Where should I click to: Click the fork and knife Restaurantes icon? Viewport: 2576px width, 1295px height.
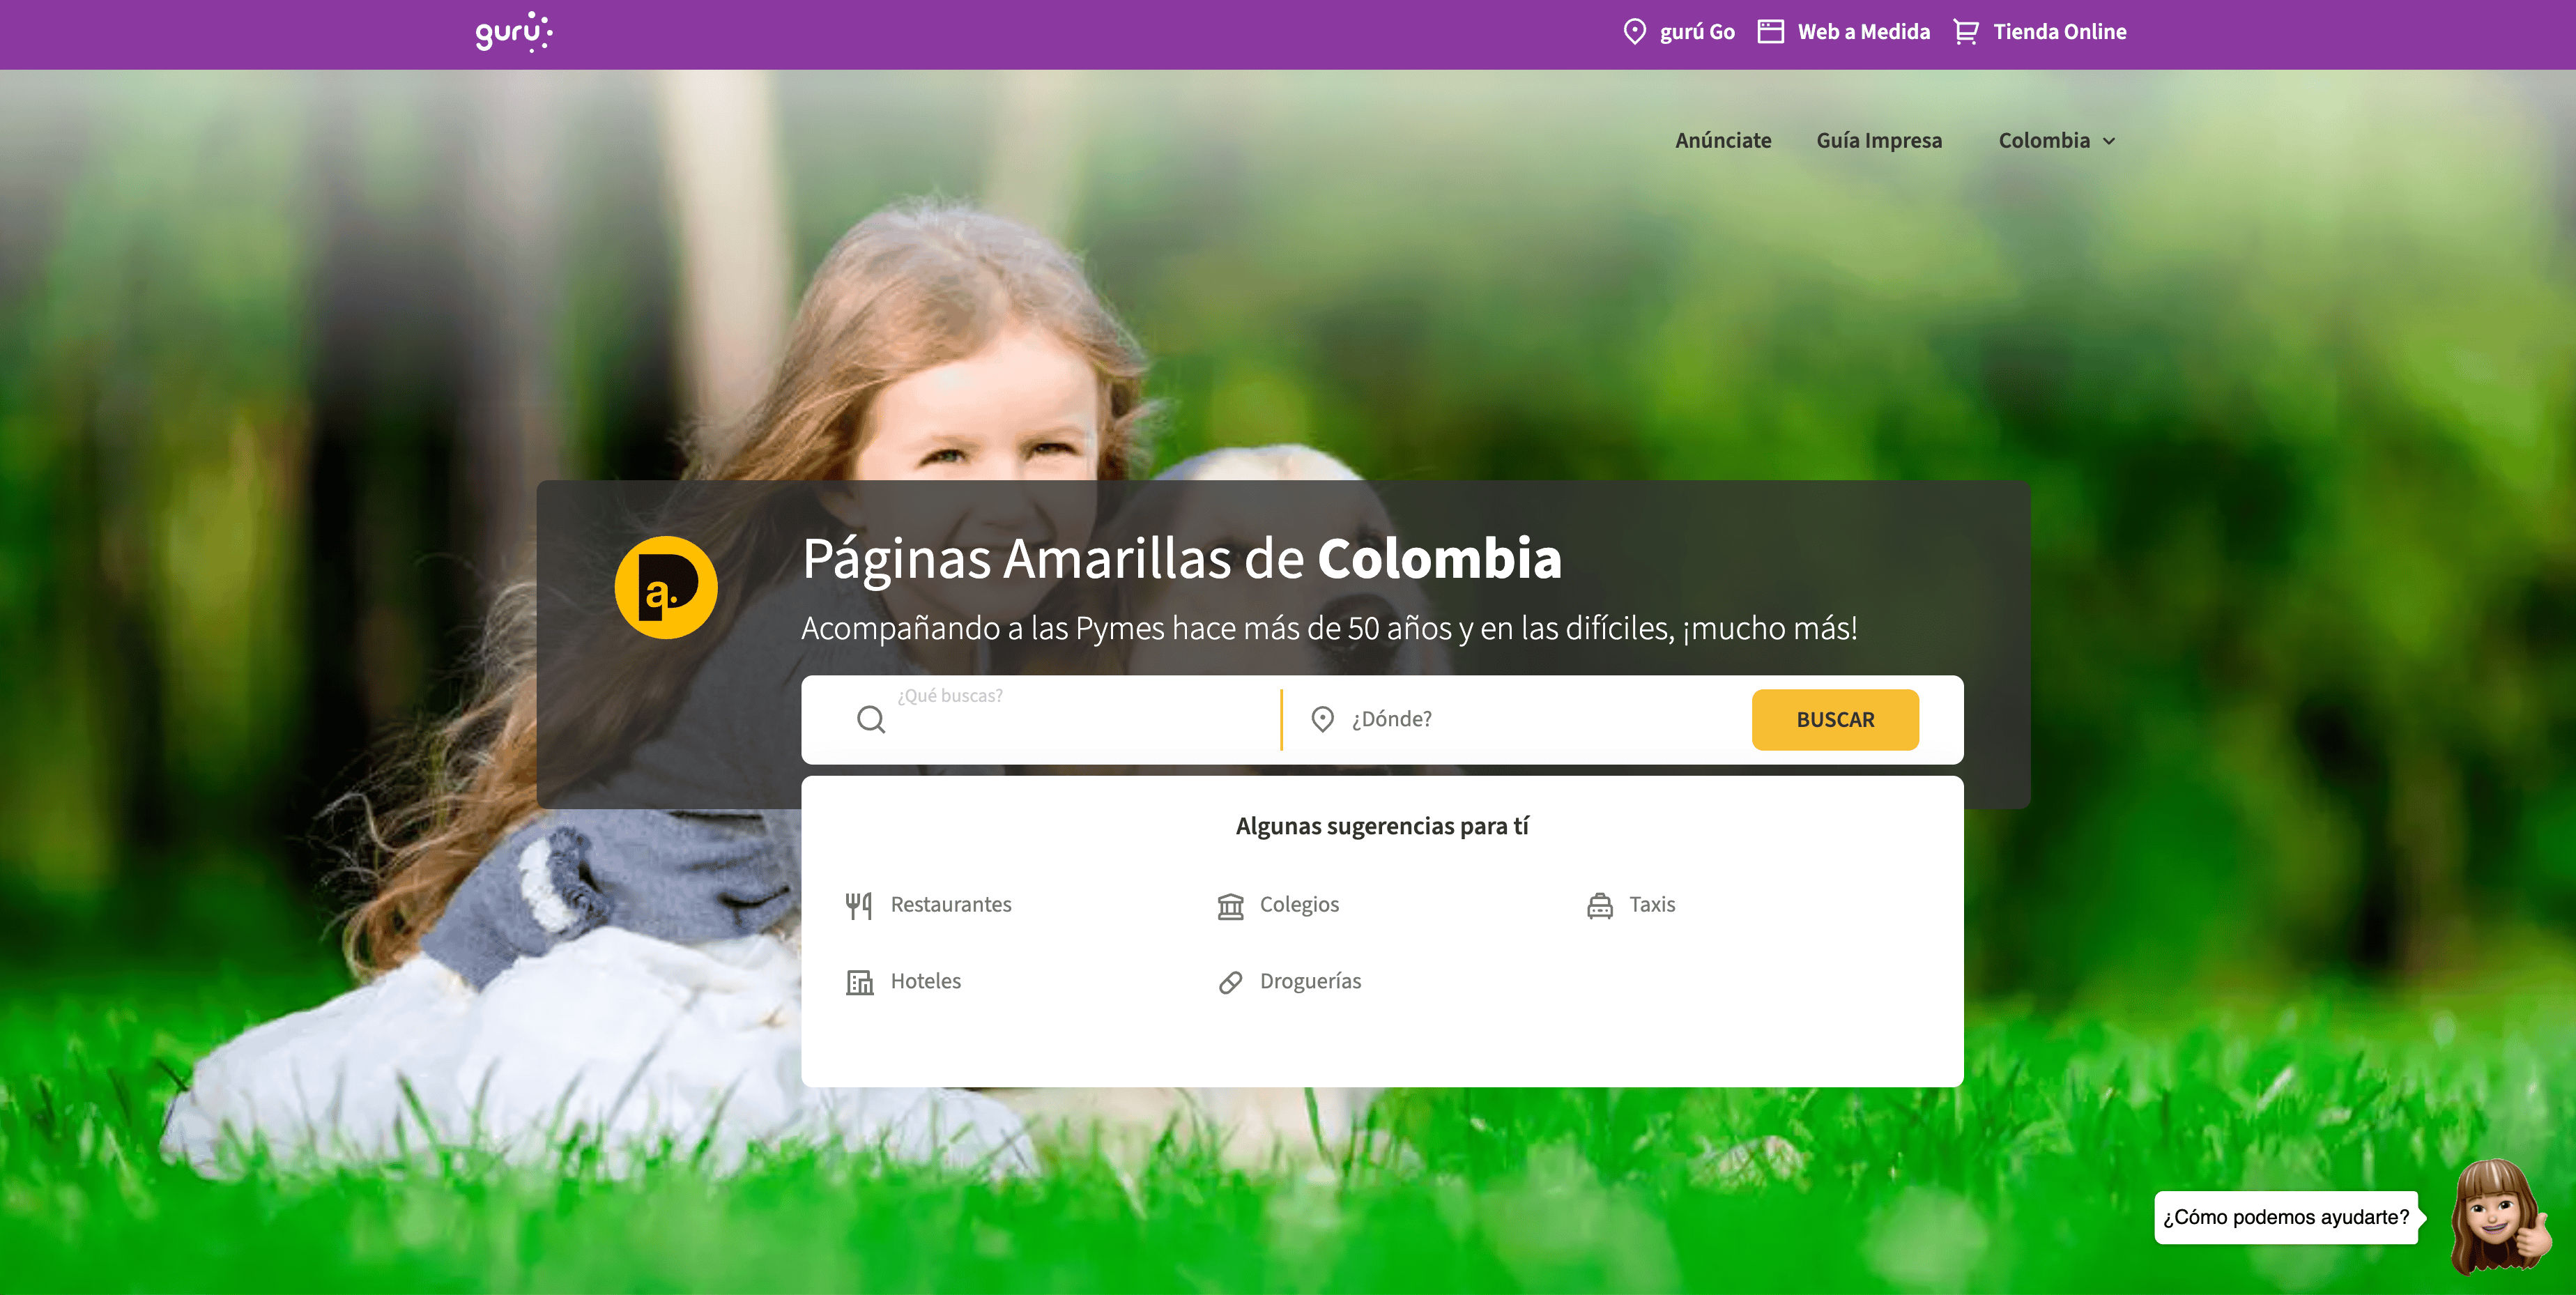(x=859, y=905)
